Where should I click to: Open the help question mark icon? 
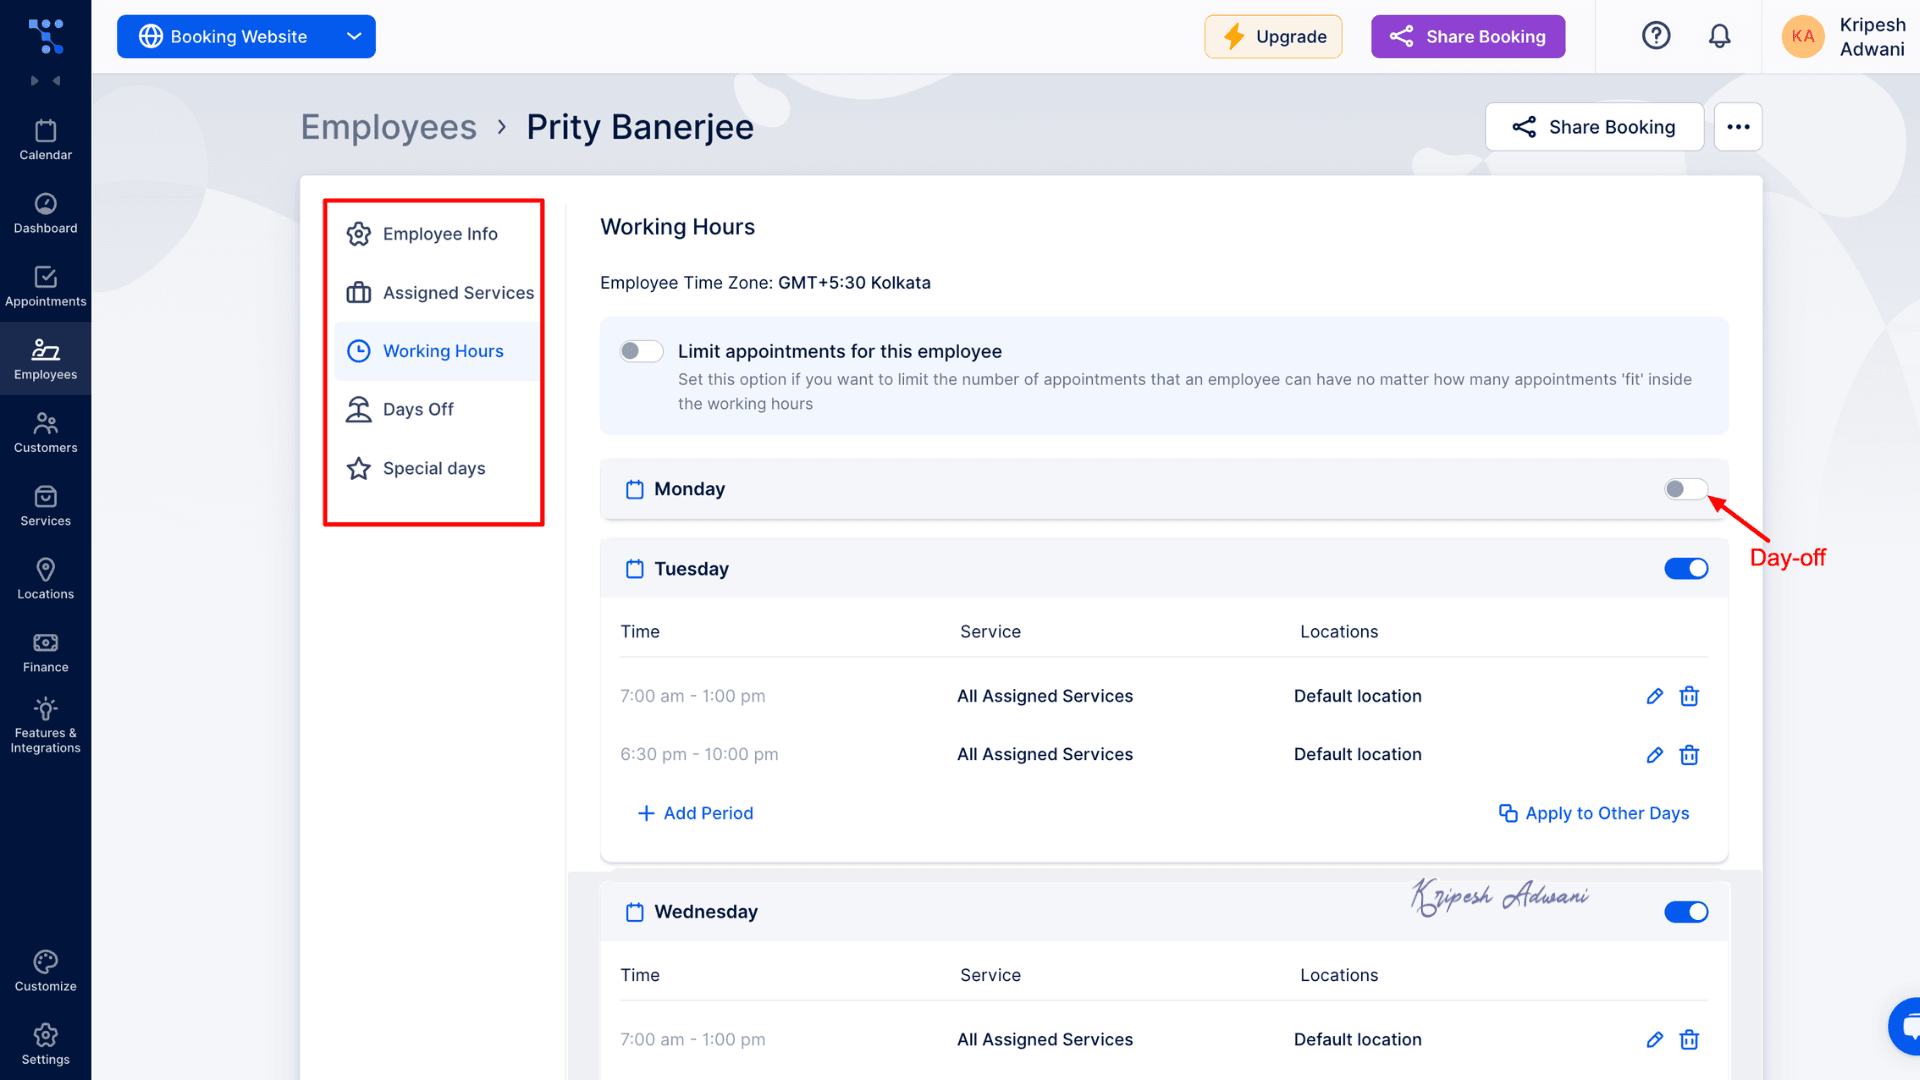point(1656,36)
